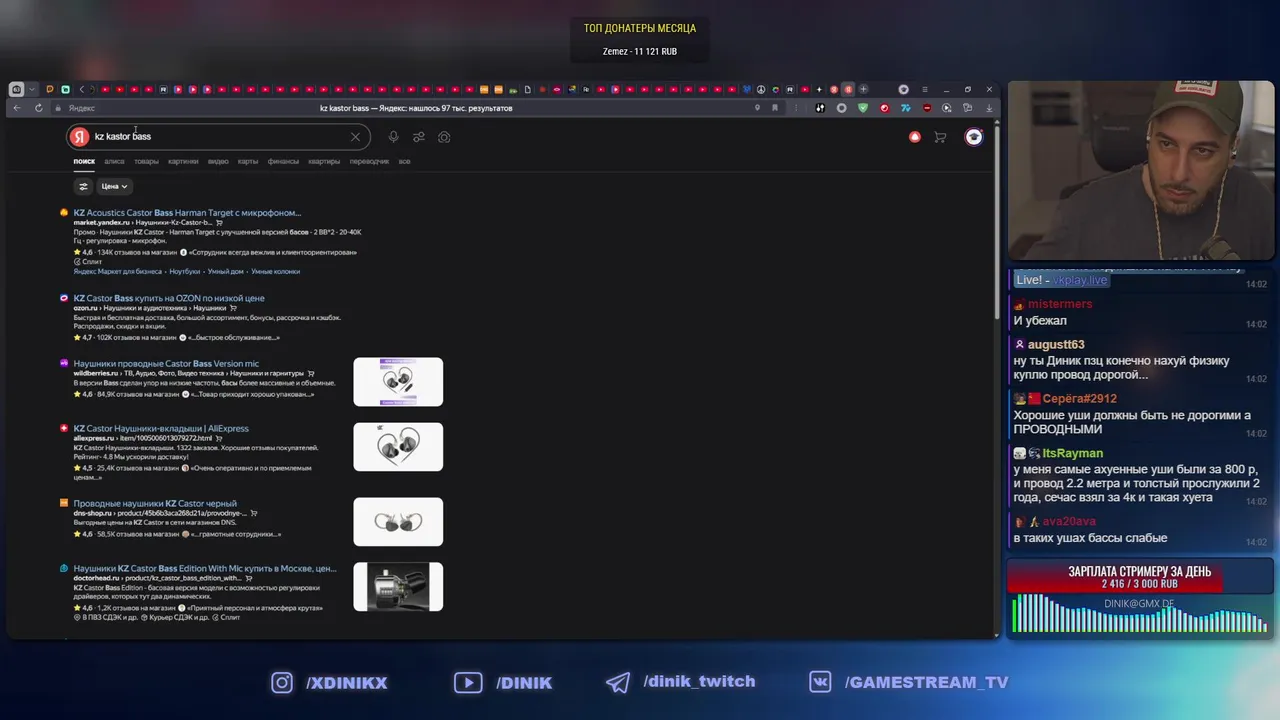The image size is (1280, 720).
Task: Click chat username ava20ava
Action: [x=1069, y=522]
